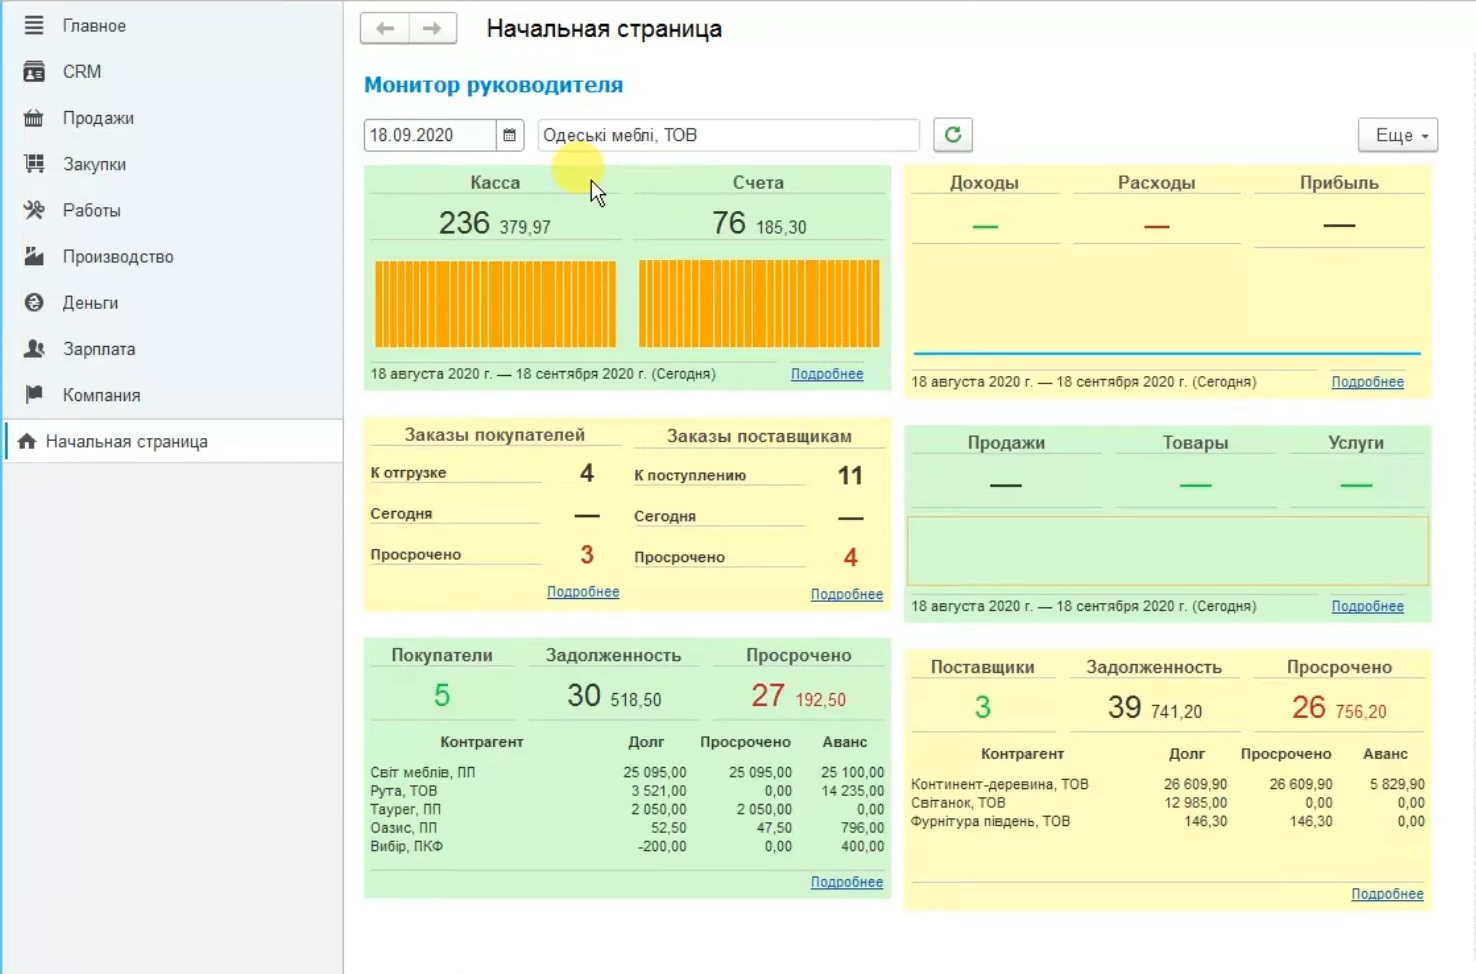Click the date field 18.09.2020
The height and width of the screenshot is (974, 1476).
click(x=430, y=135)
